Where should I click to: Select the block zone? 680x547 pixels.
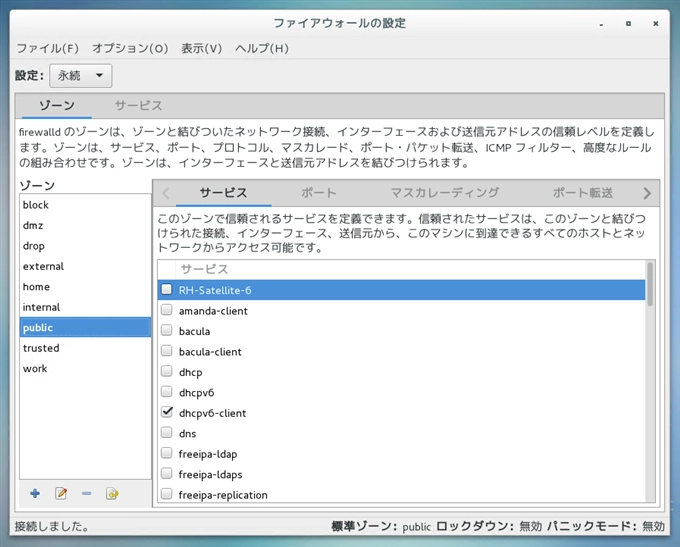click(x=85, y=205)
